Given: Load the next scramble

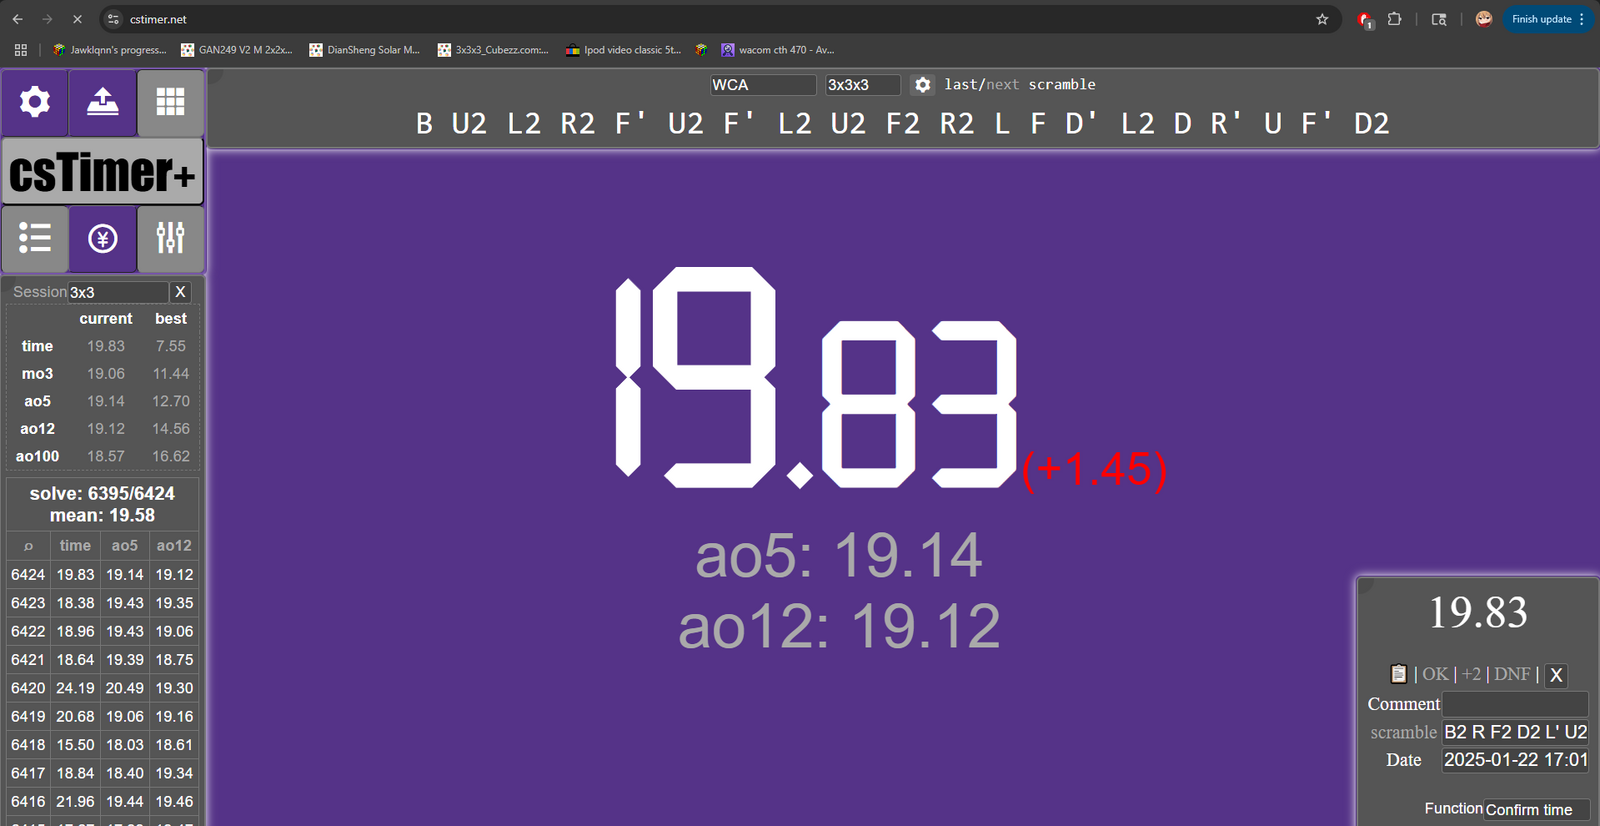Looking at the screenshot, I should point(1003,85).
